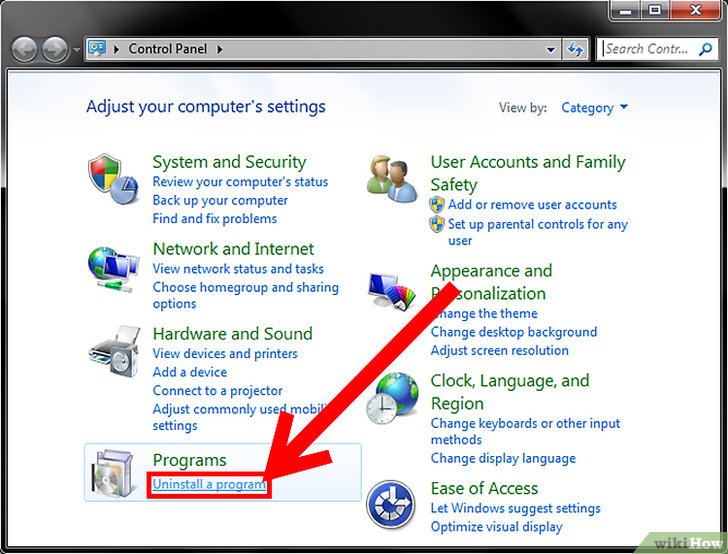Open Hardware and Sound heading
The image size is (728, 554).
233,334
